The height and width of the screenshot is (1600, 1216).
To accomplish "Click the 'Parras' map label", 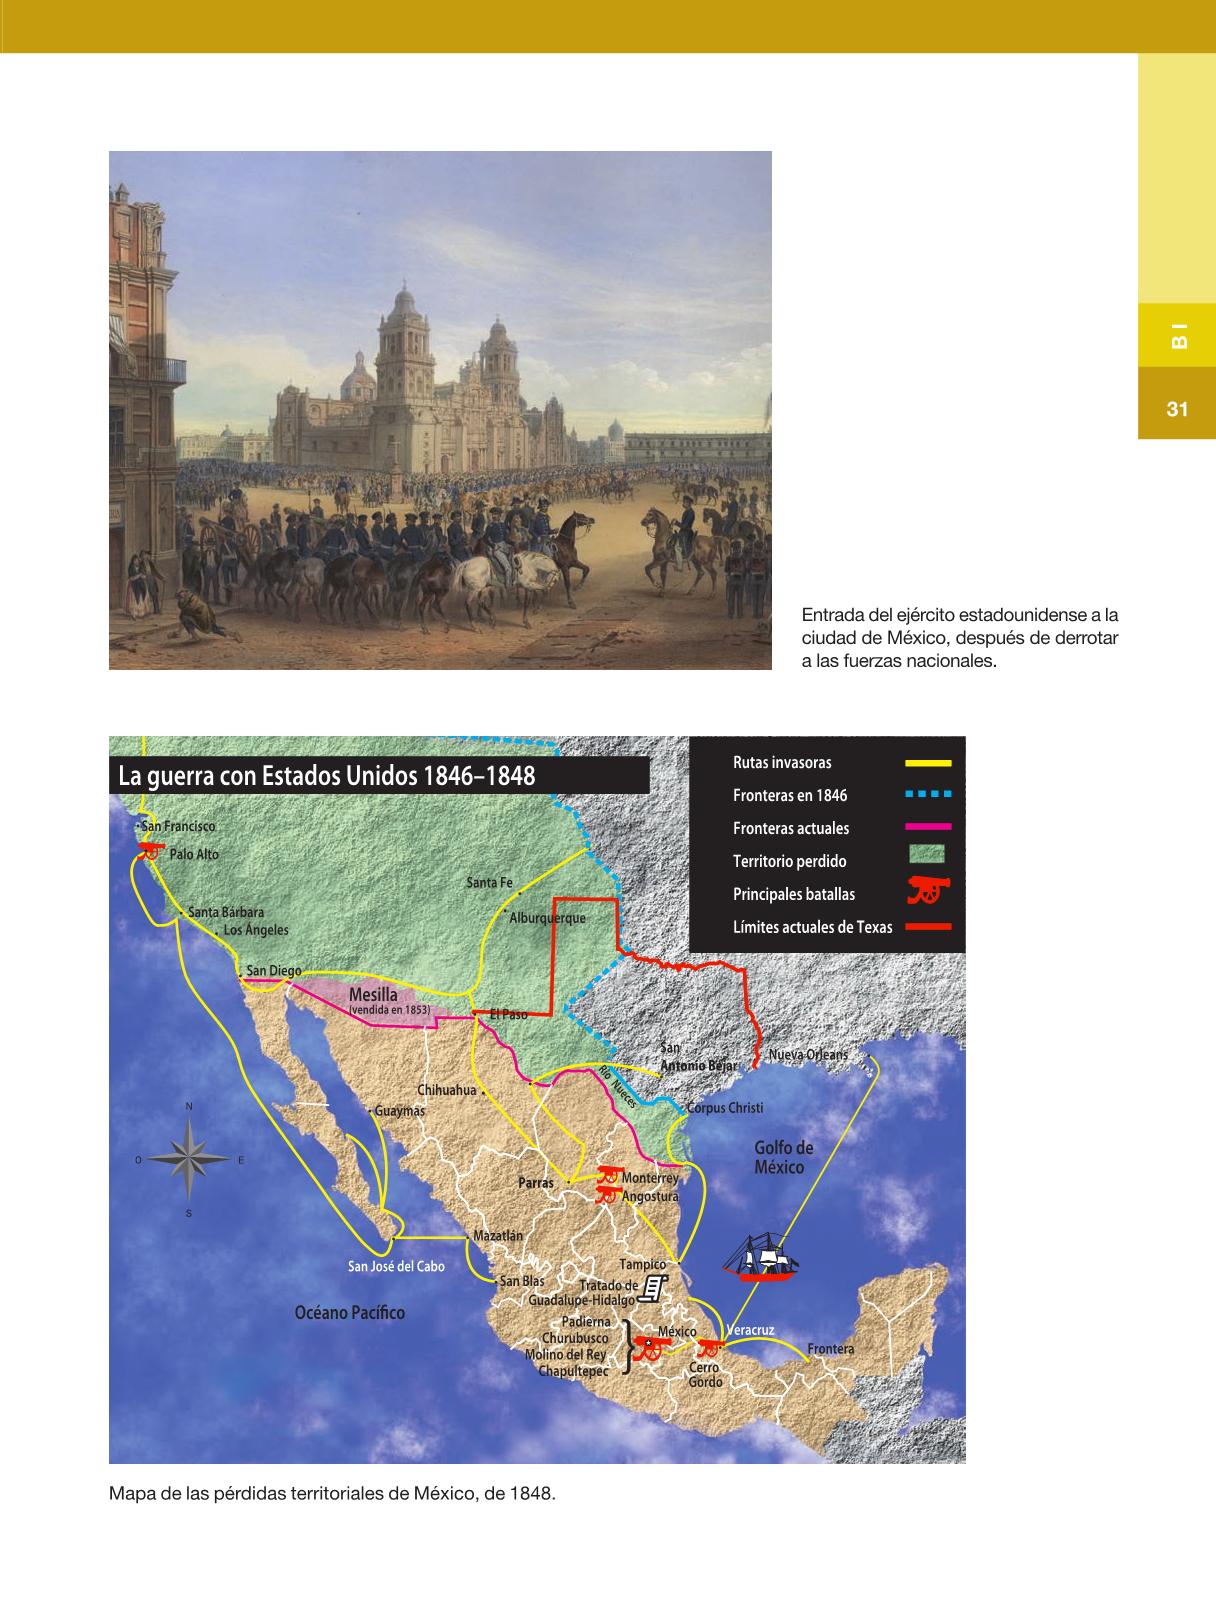I will 536,1183.
